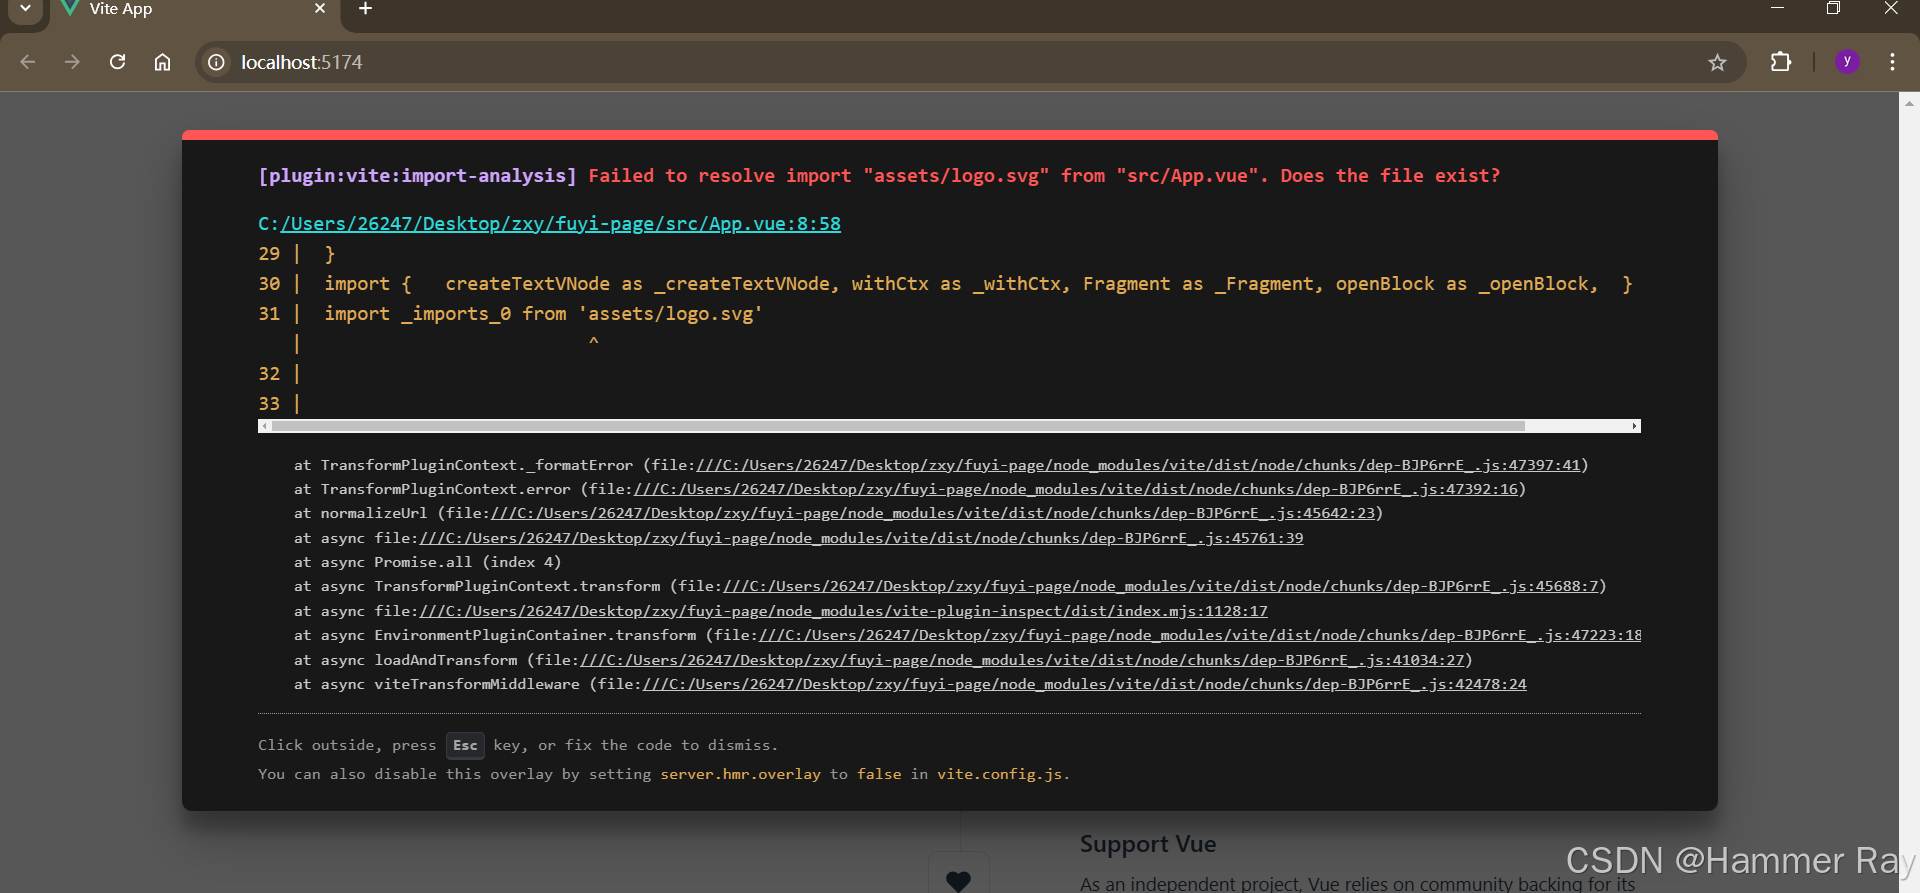Open the loadAndTransform stack trace link

[1022, 660]
